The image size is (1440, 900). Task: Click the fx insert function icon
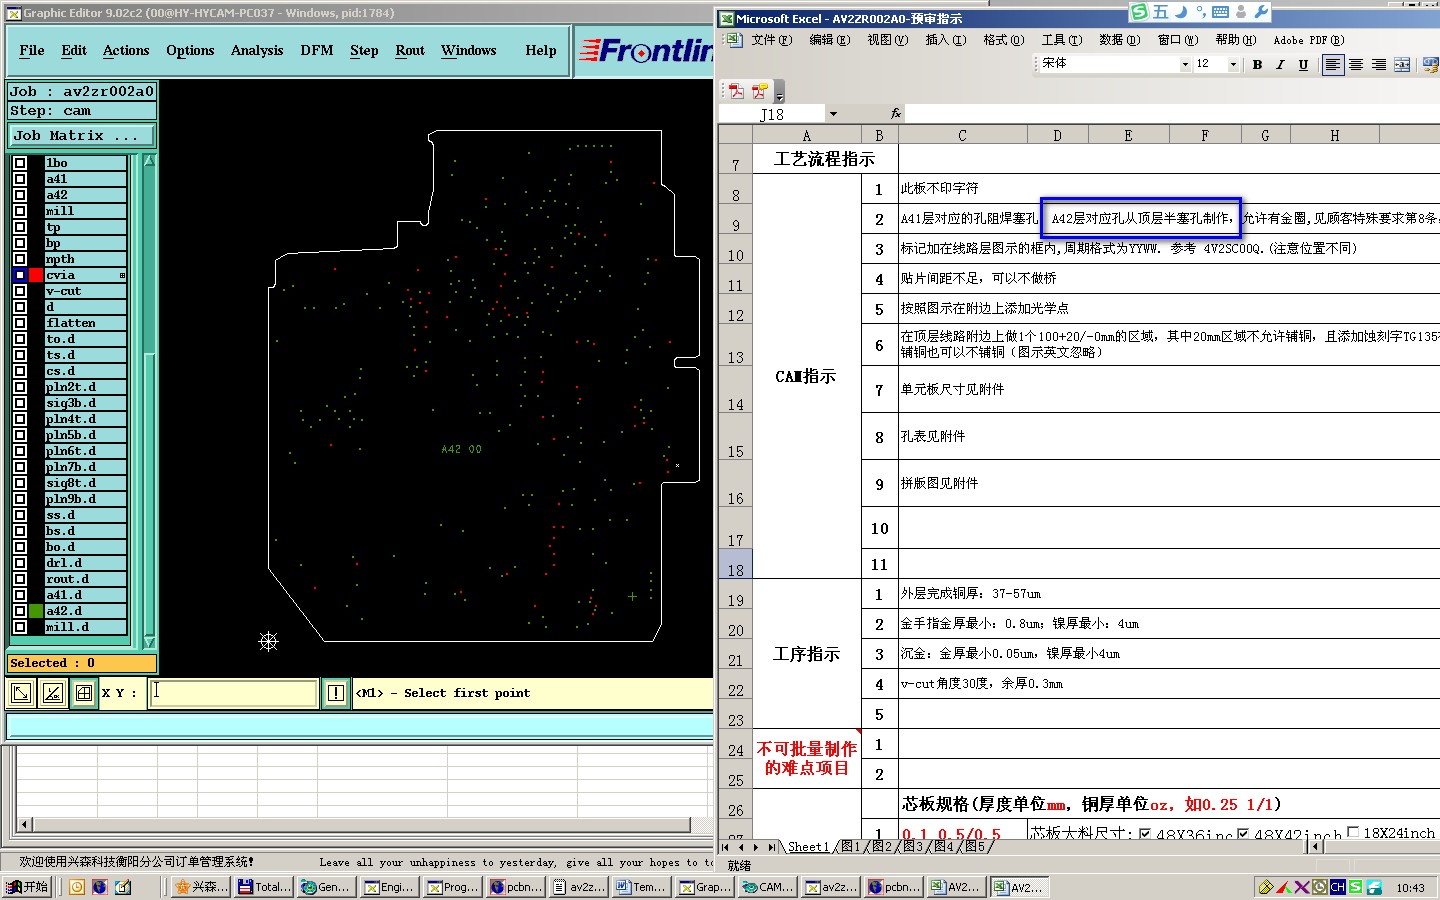[x=895, y=114]
